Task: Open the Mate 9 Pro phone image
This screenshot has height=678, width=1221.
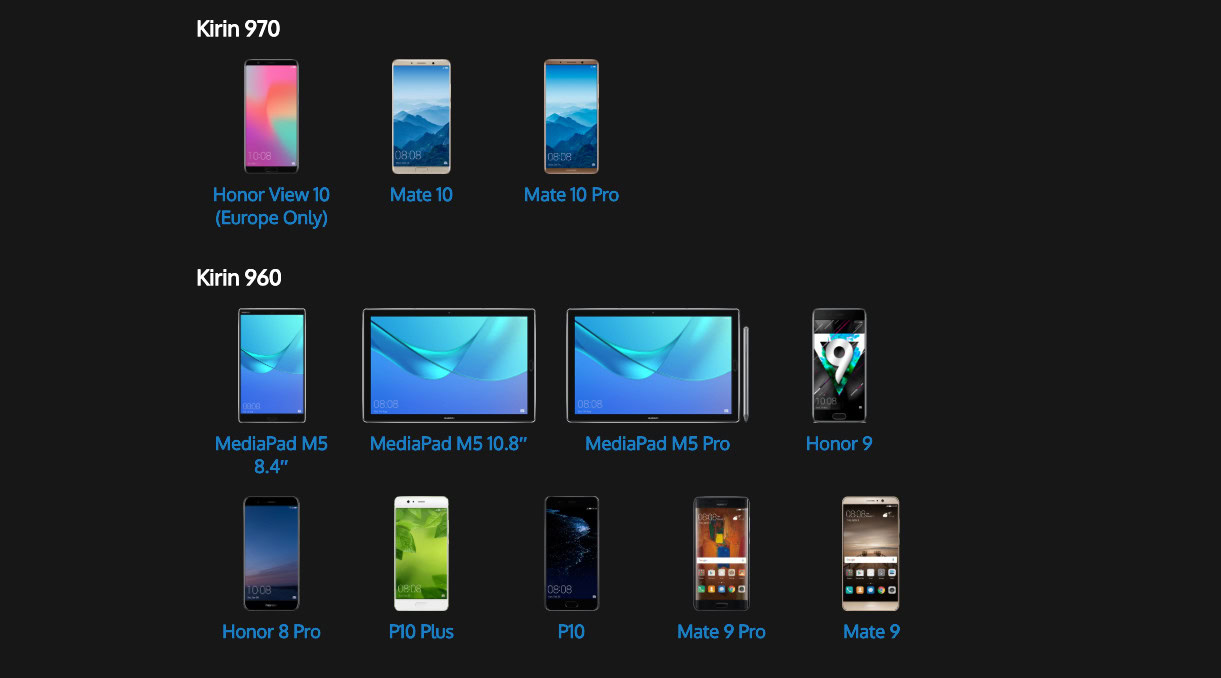Action: click(721, 553)
